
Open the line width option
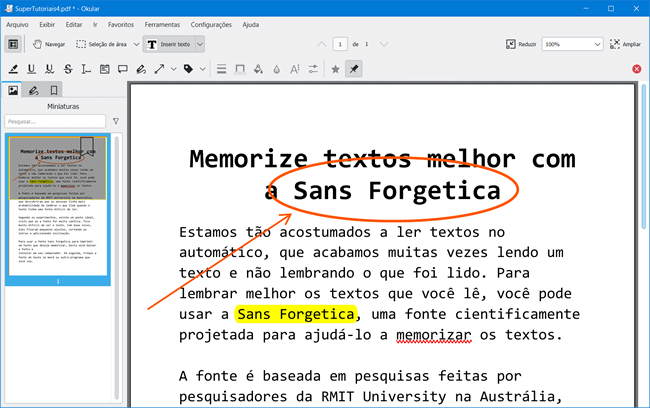pos(222,69)
